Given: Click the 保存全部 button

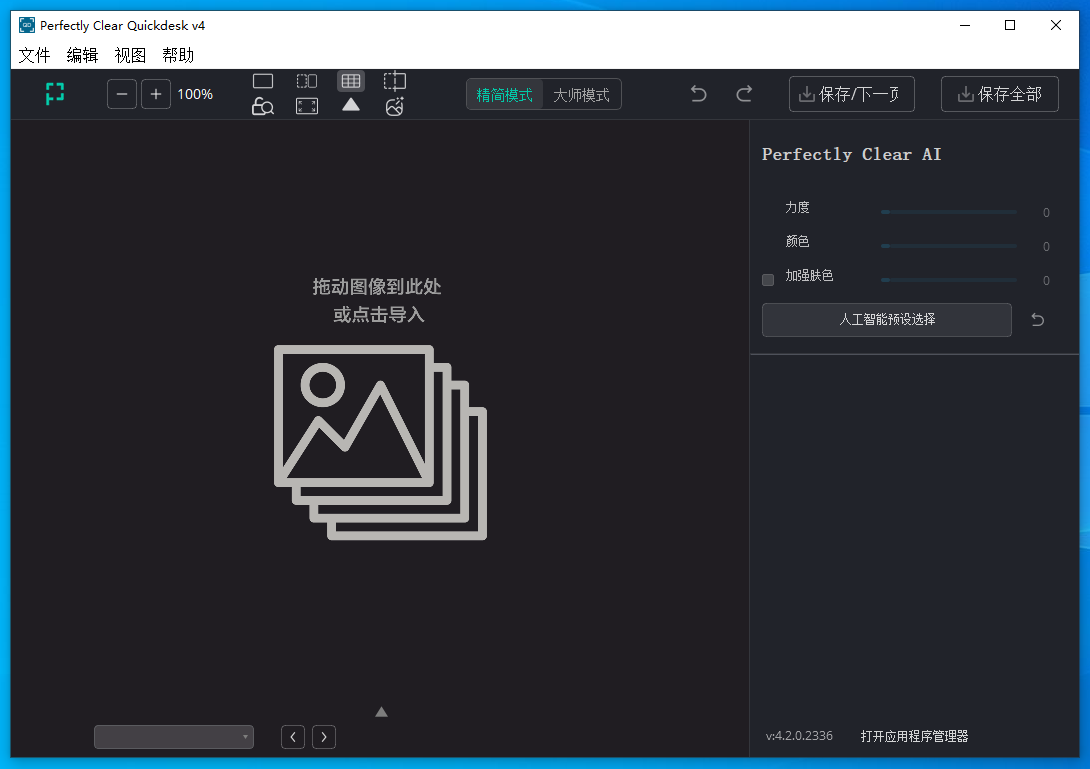Looking at the screenshot, I should point(999,94).
